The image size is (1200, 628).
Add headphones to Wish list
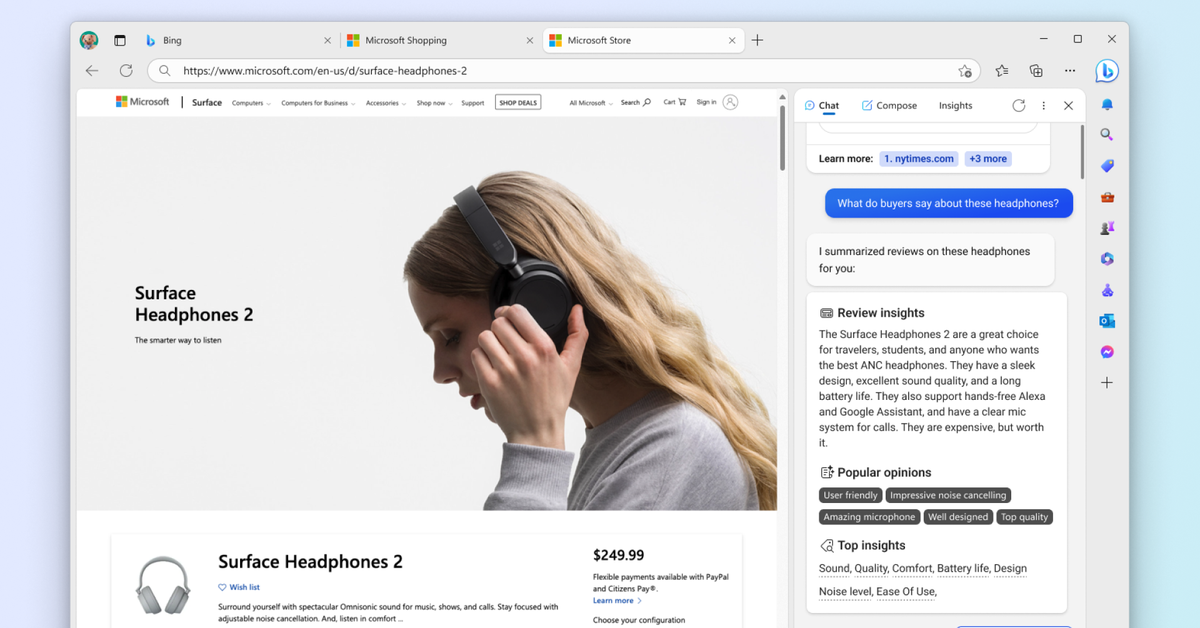coord(240,587)
